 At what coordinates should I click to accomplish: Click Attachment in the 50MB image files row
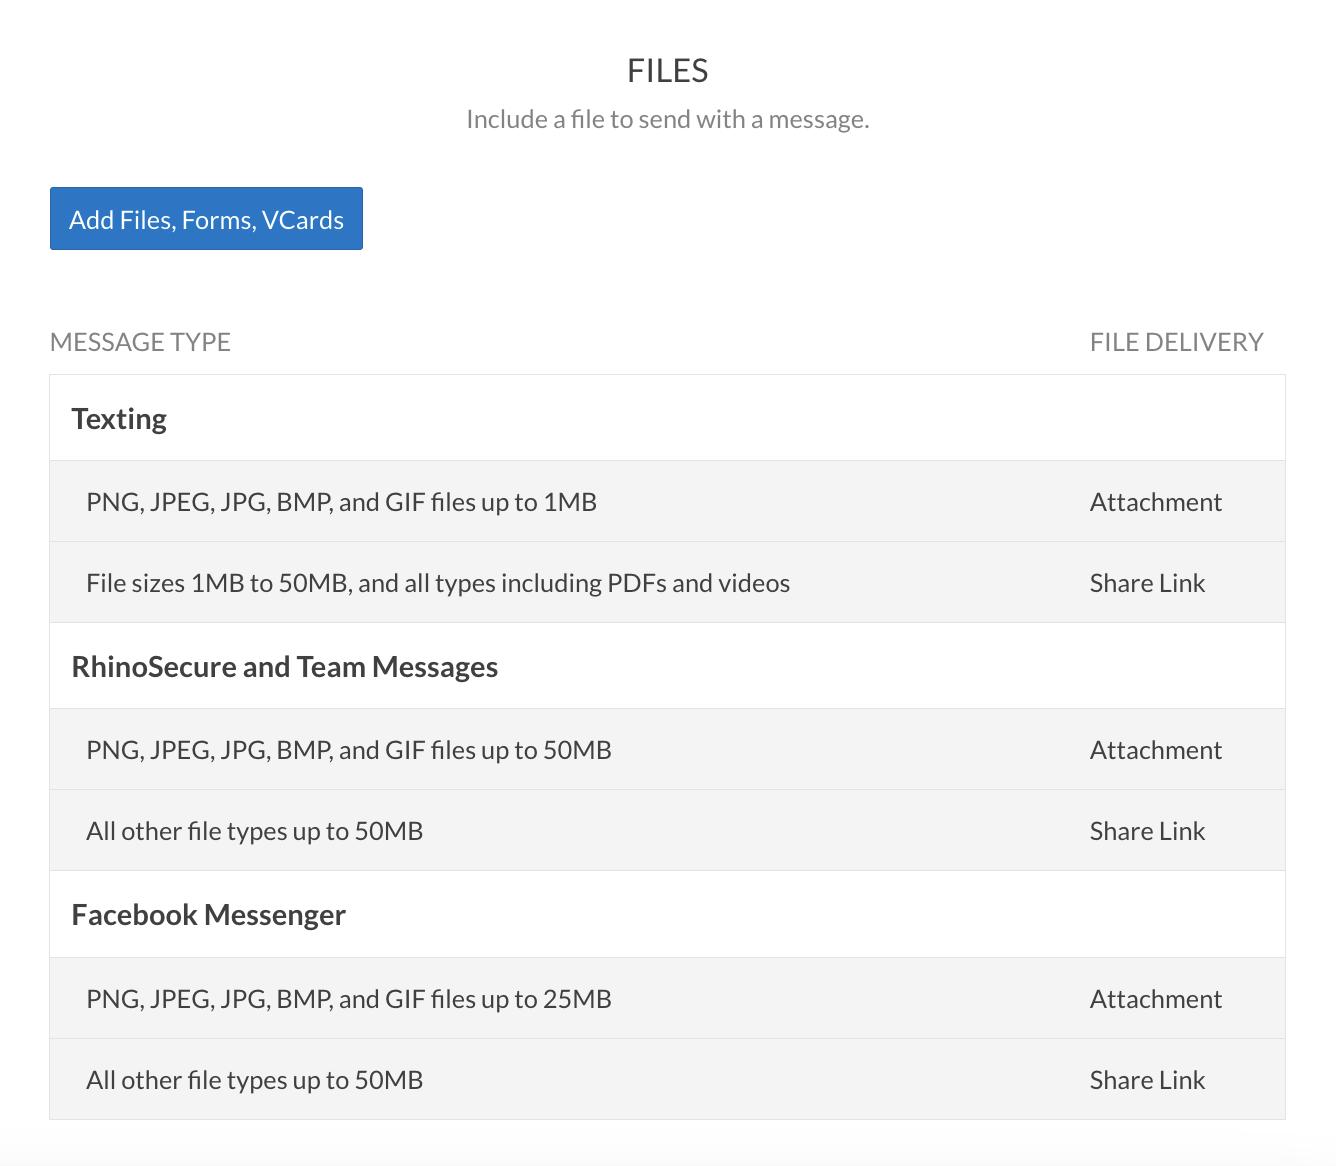coord(1156,750)
